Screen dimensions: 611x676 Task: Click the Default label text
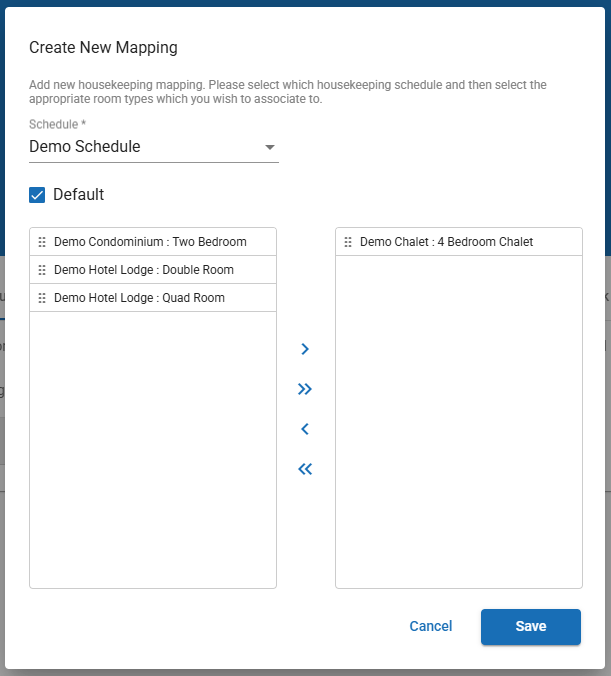pyautogui.click(x=78, y=195)
